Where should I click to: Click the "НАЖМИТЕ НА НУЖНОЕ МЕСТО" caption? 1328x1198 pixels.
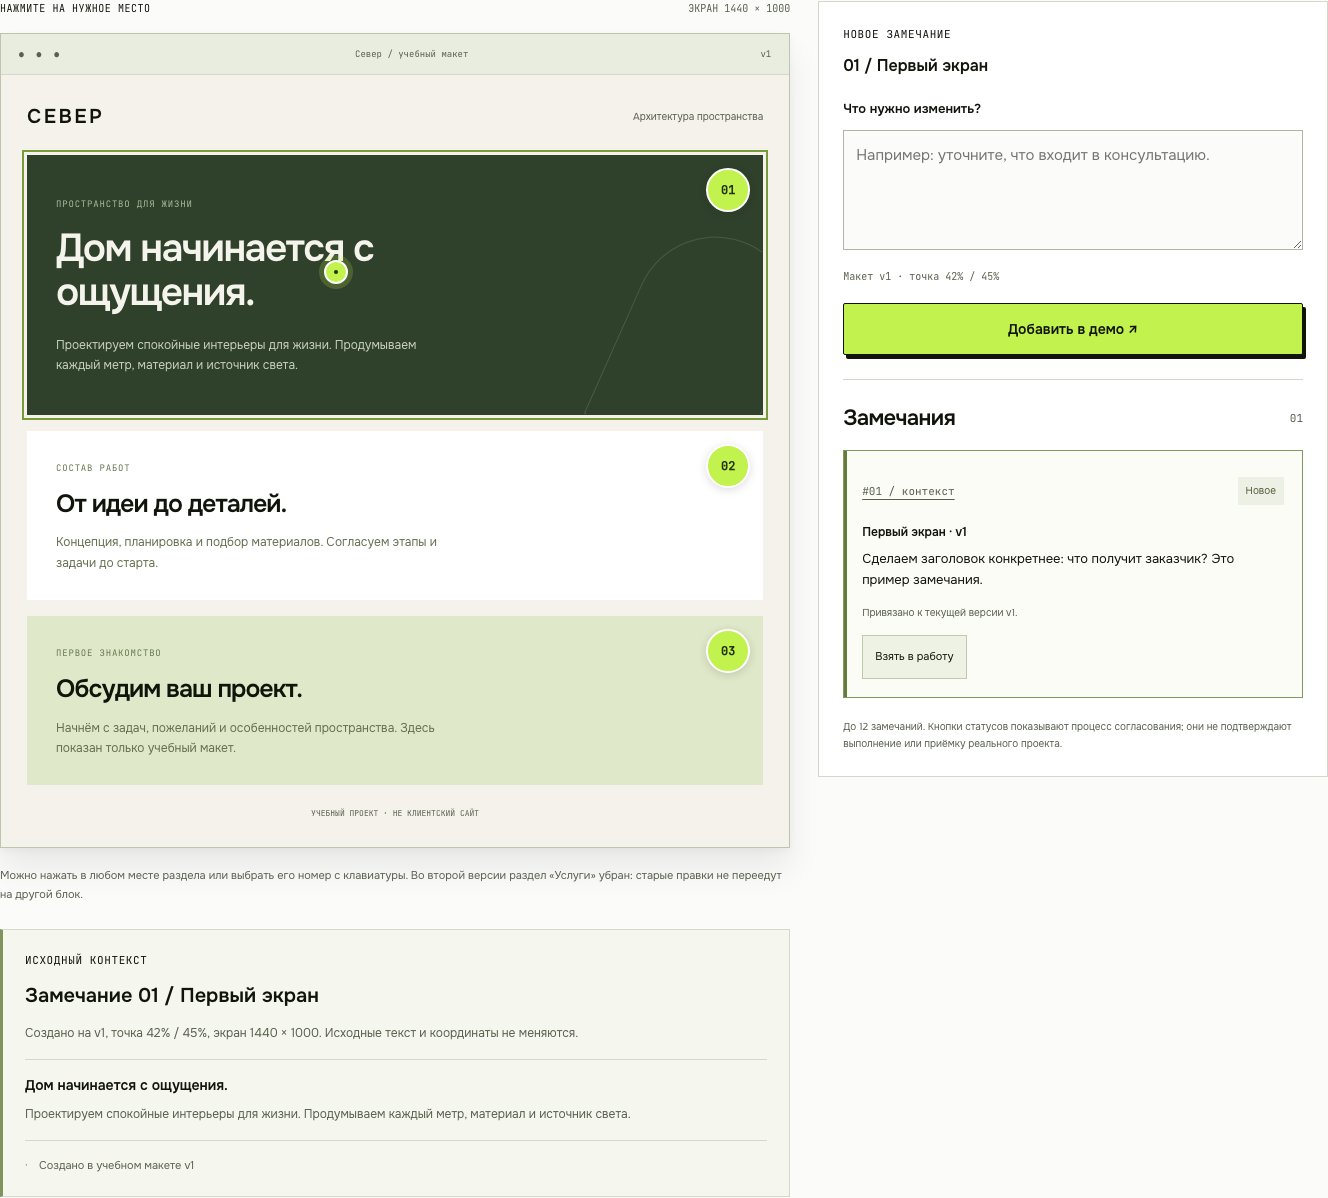coord(75,8)
